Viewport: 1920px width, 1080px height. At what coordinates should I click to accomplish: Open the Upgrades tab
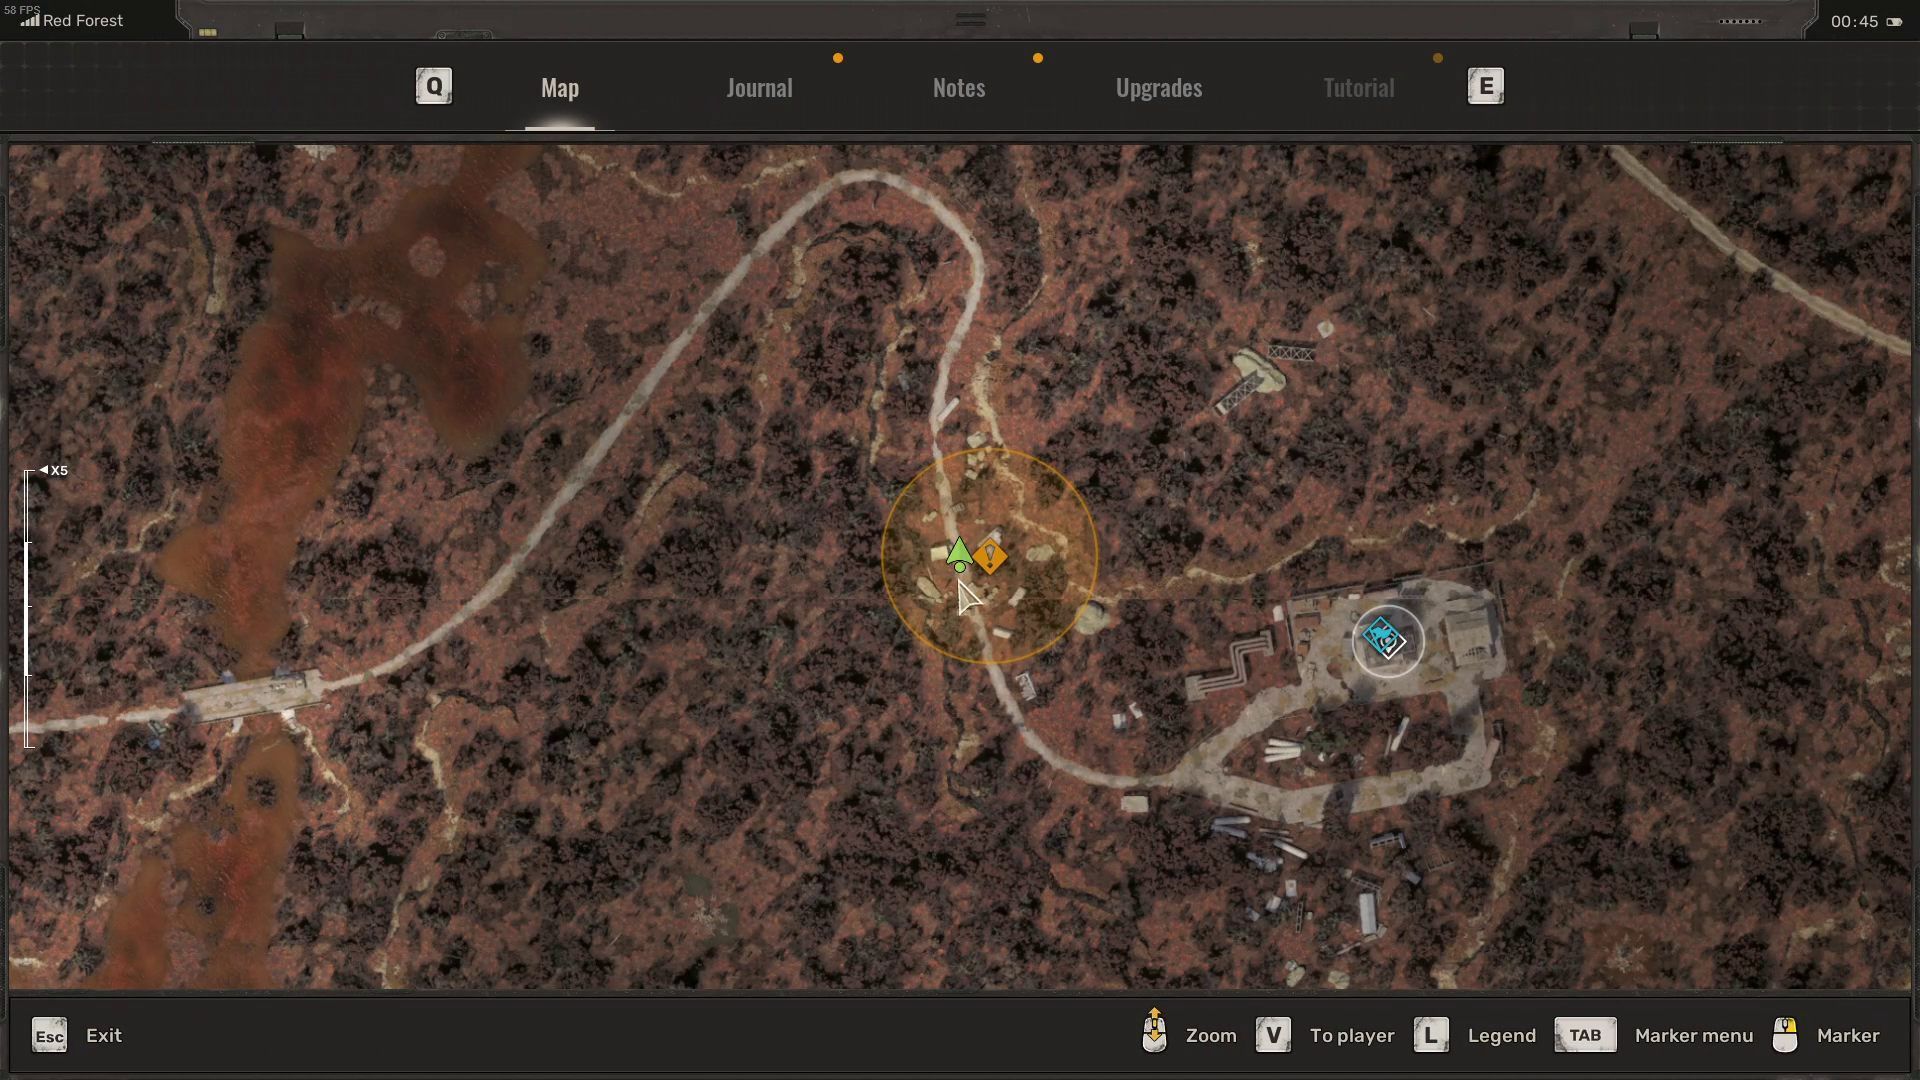1158,88
